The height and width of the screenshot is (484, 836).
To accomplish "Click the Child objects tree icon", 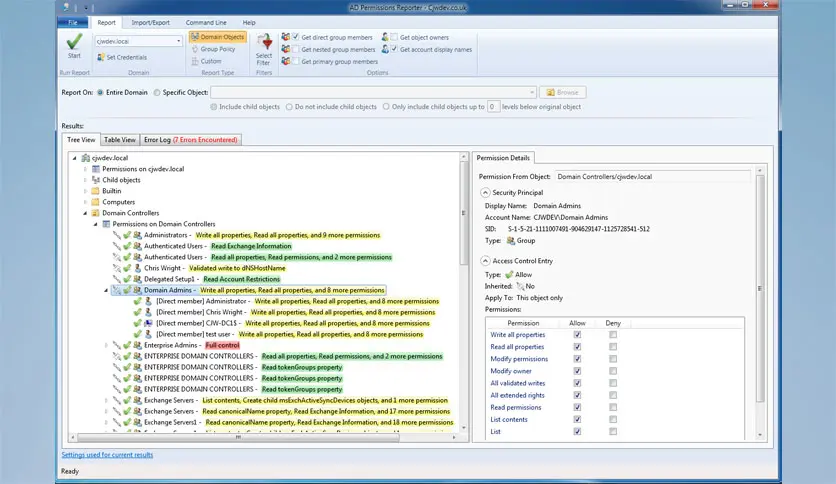I will [95, 180].
